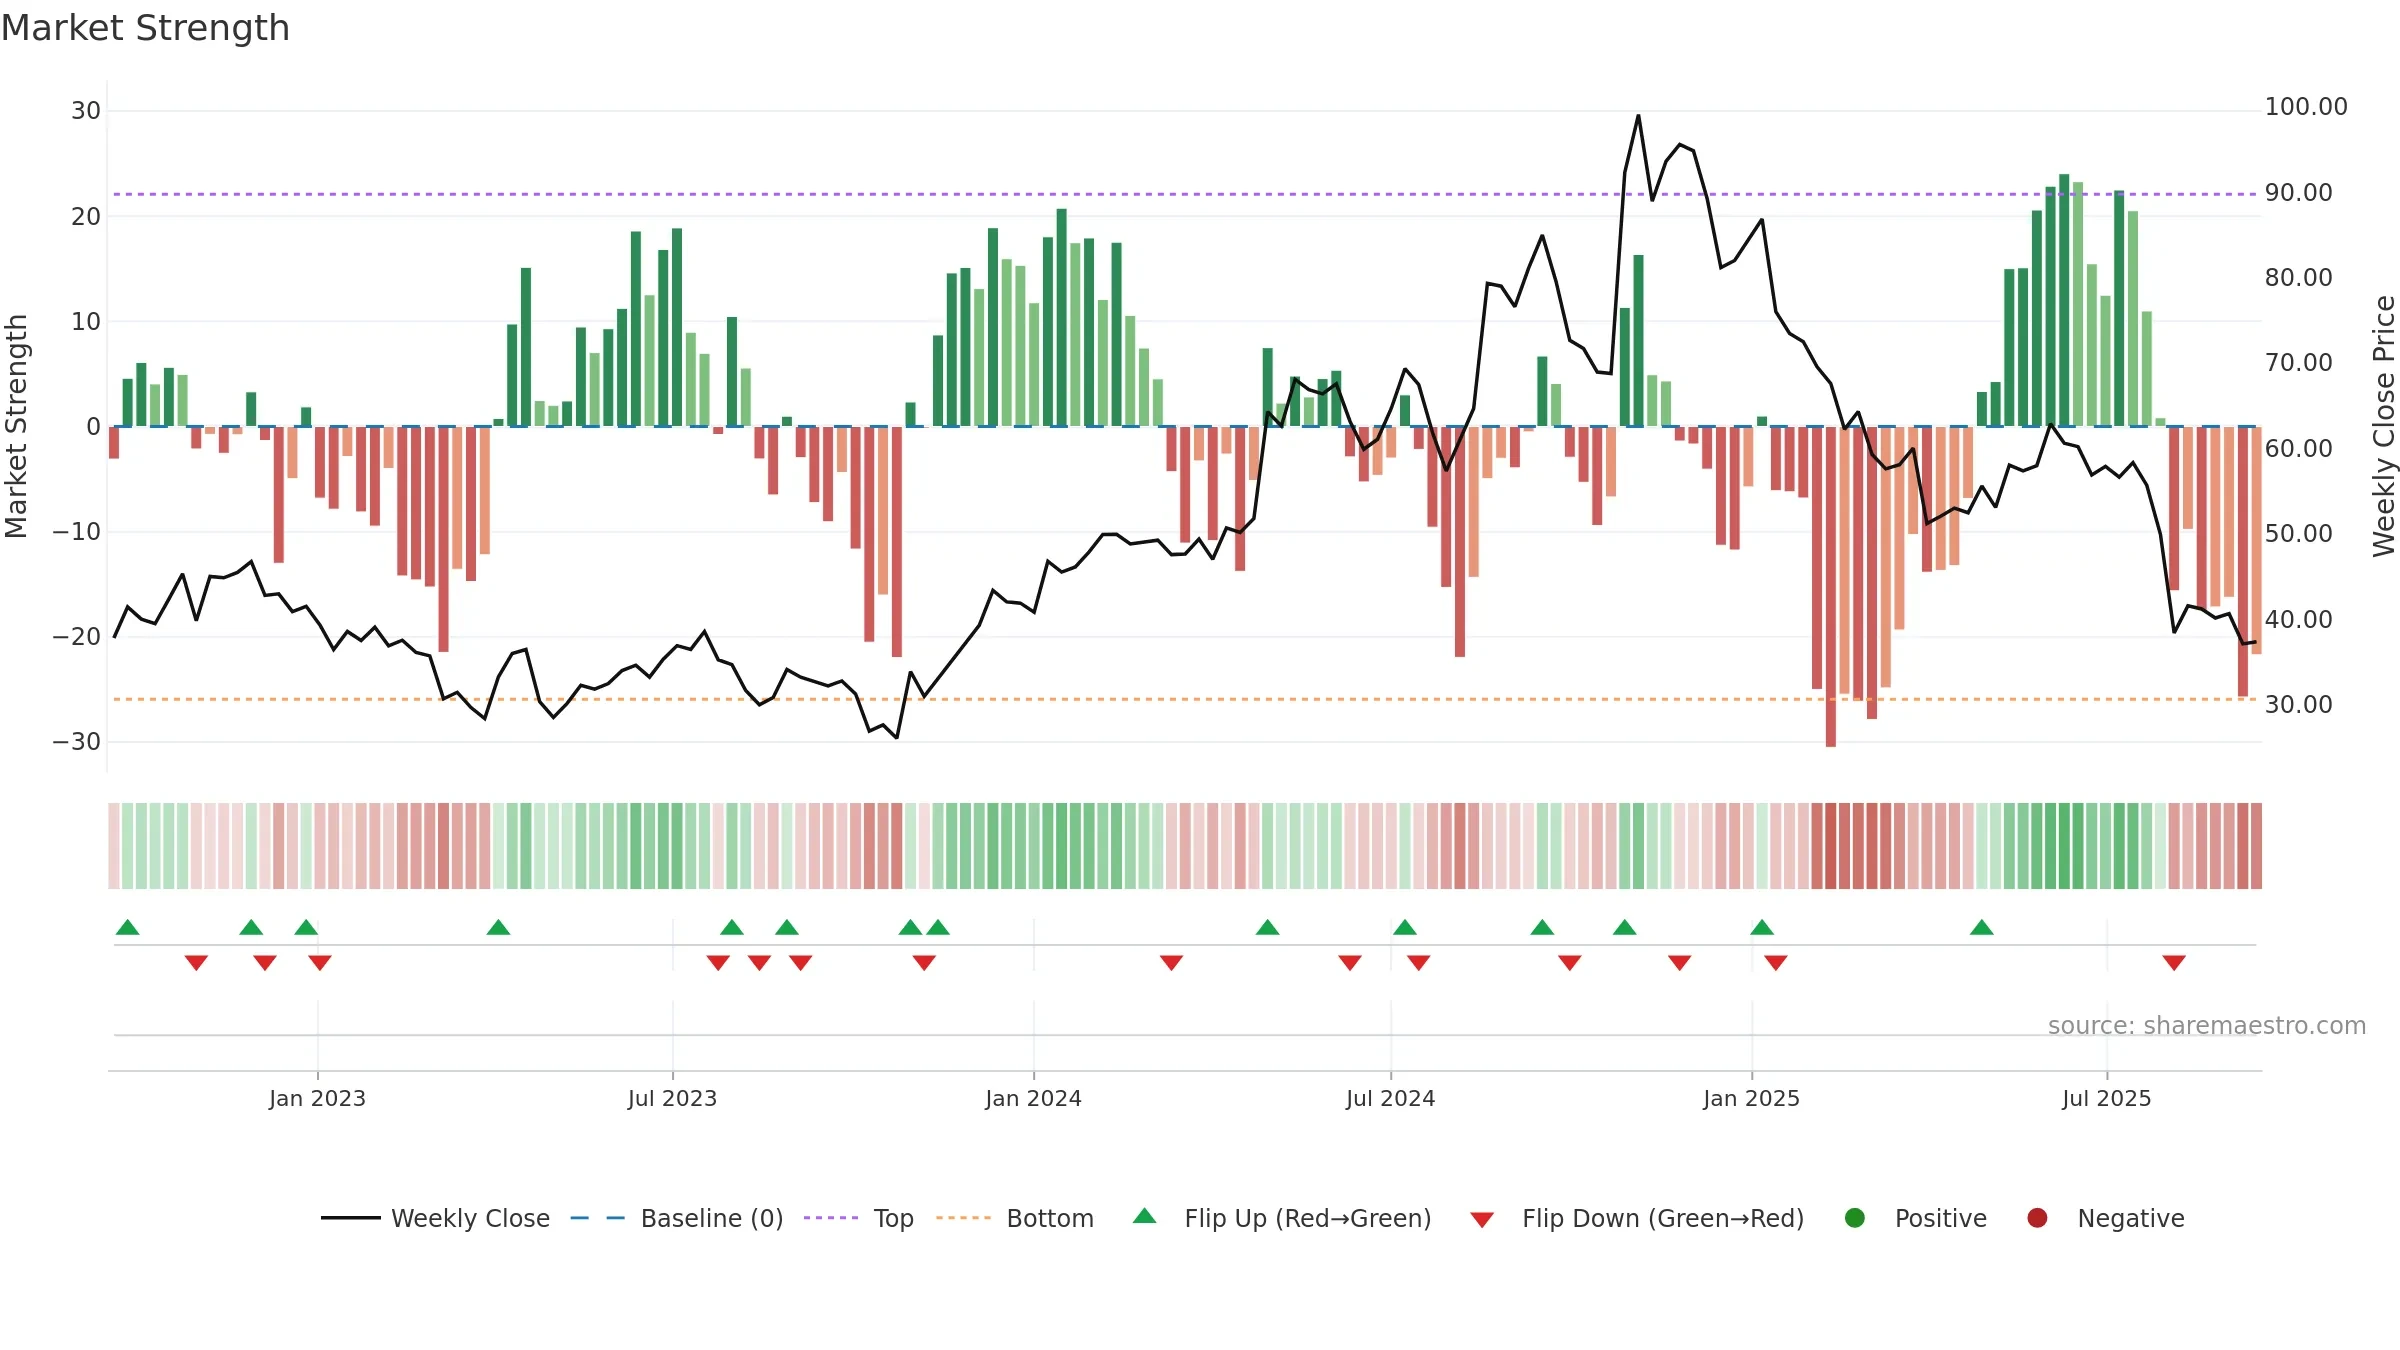Viewport: 2400px width, 1350px height.
Task: Toggle the Bottom legend entry
Action: (1015, 1218)
